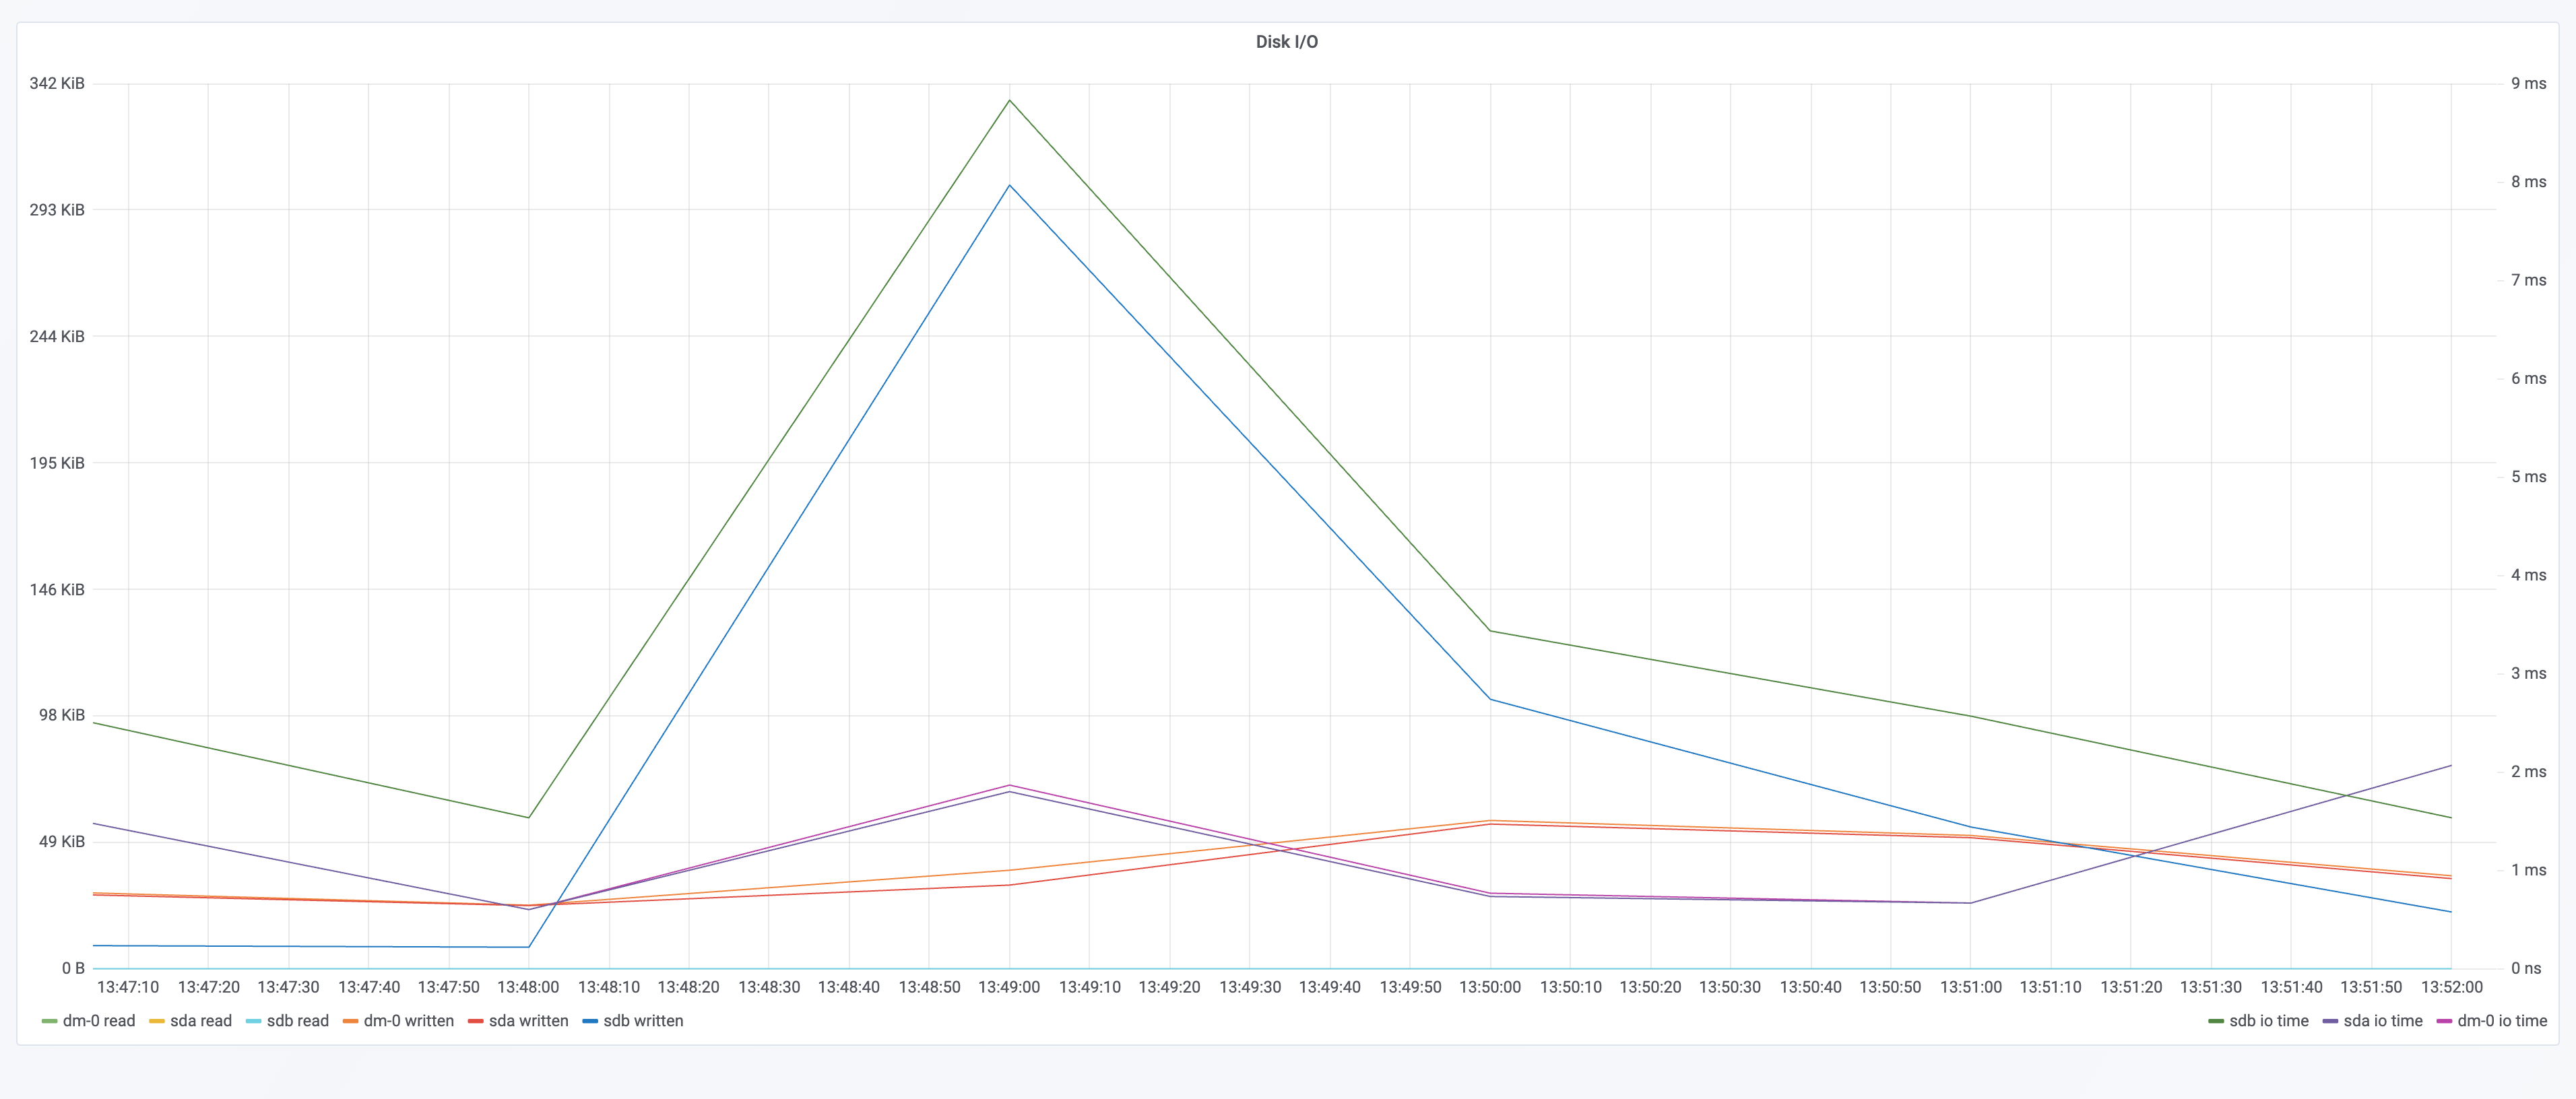
Task: Toggle dm-0 io time series via legend label
Action: [2502, 1021]
